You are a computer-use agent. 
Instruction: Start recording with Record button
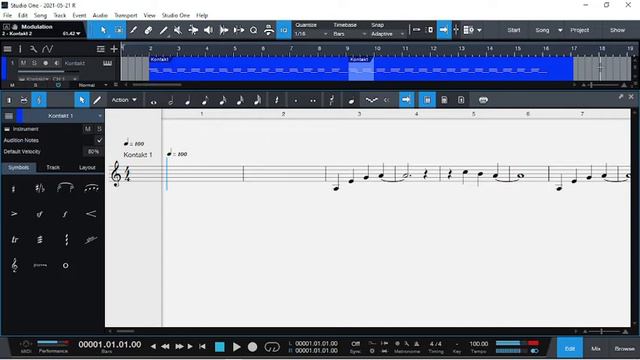253,347
